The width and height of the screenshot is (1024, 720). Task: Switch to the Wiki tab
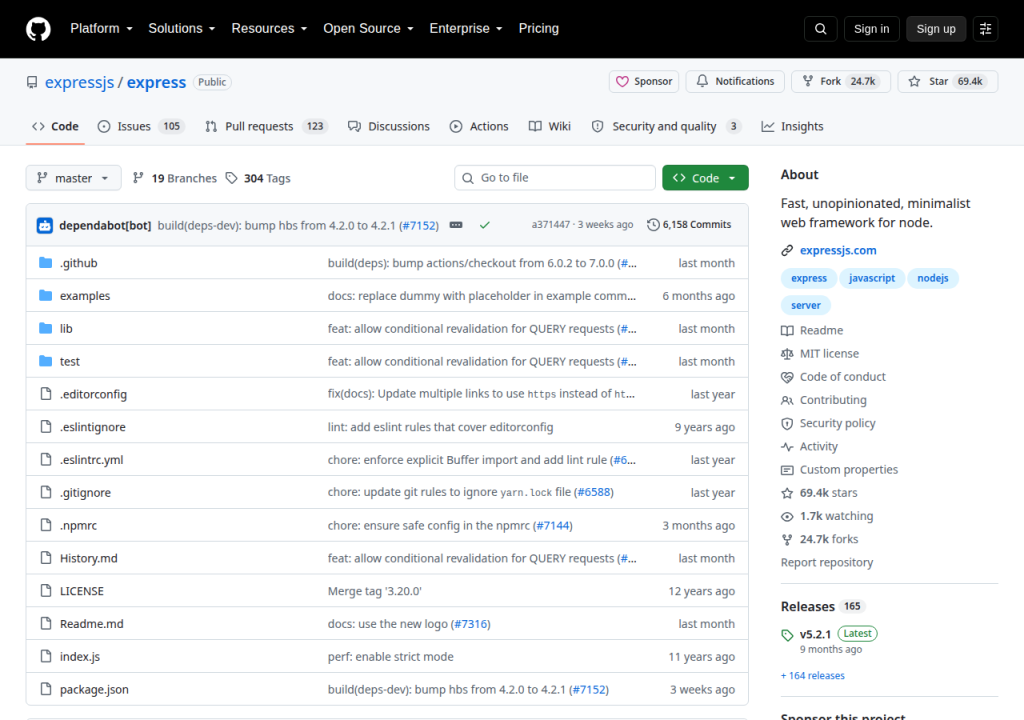click(x=549, y=126)
